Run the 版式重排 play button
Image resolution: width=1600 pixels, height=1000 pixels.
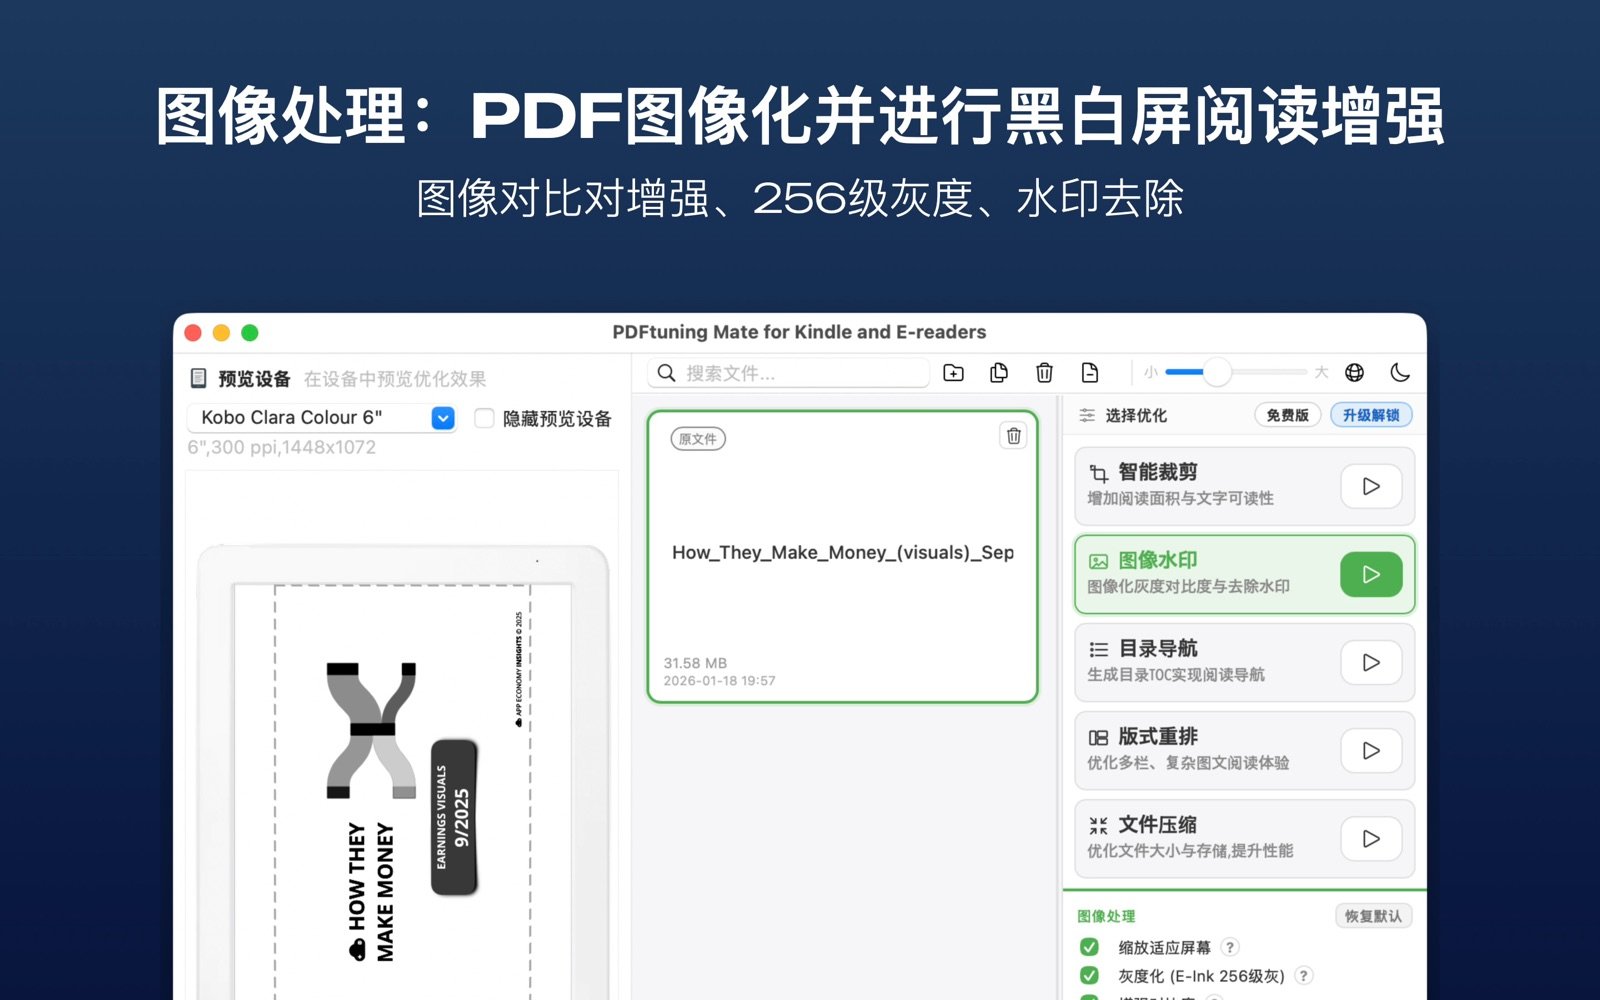pyautogui.click(x=1371, y=750)
